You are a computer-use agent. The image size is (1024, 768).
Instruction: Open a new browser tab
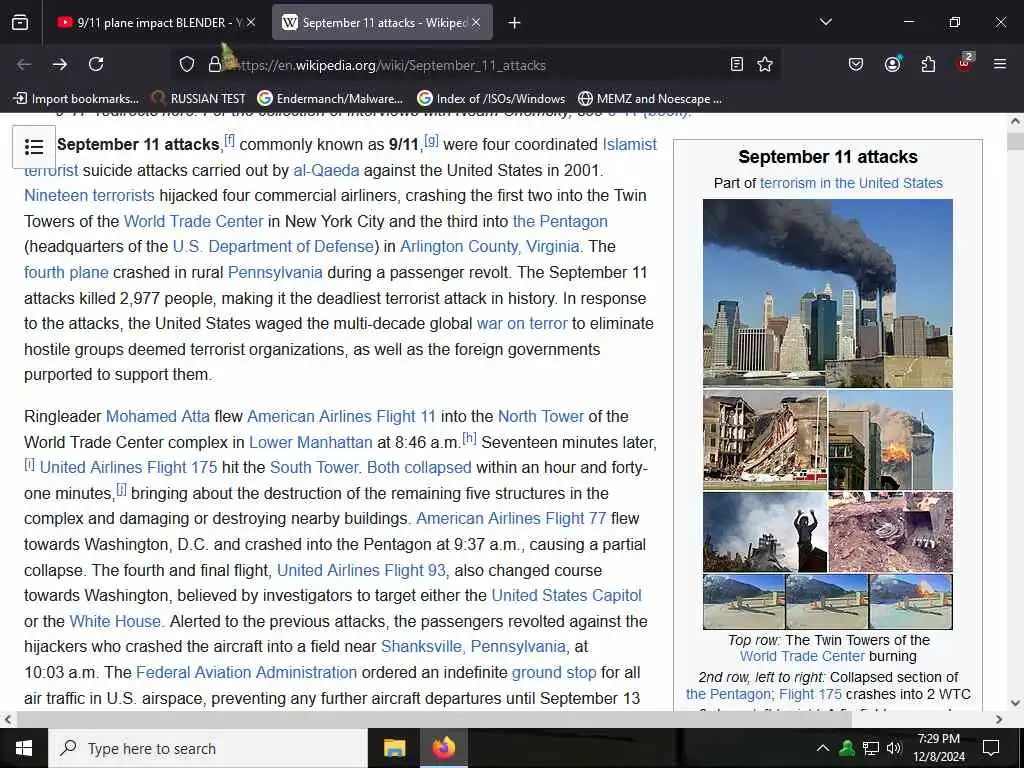(x=515, y=23)
